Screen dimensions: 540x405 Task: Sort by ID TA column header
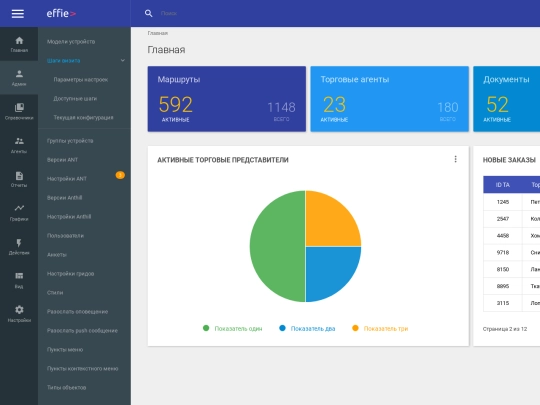click(x=502, y=185)
